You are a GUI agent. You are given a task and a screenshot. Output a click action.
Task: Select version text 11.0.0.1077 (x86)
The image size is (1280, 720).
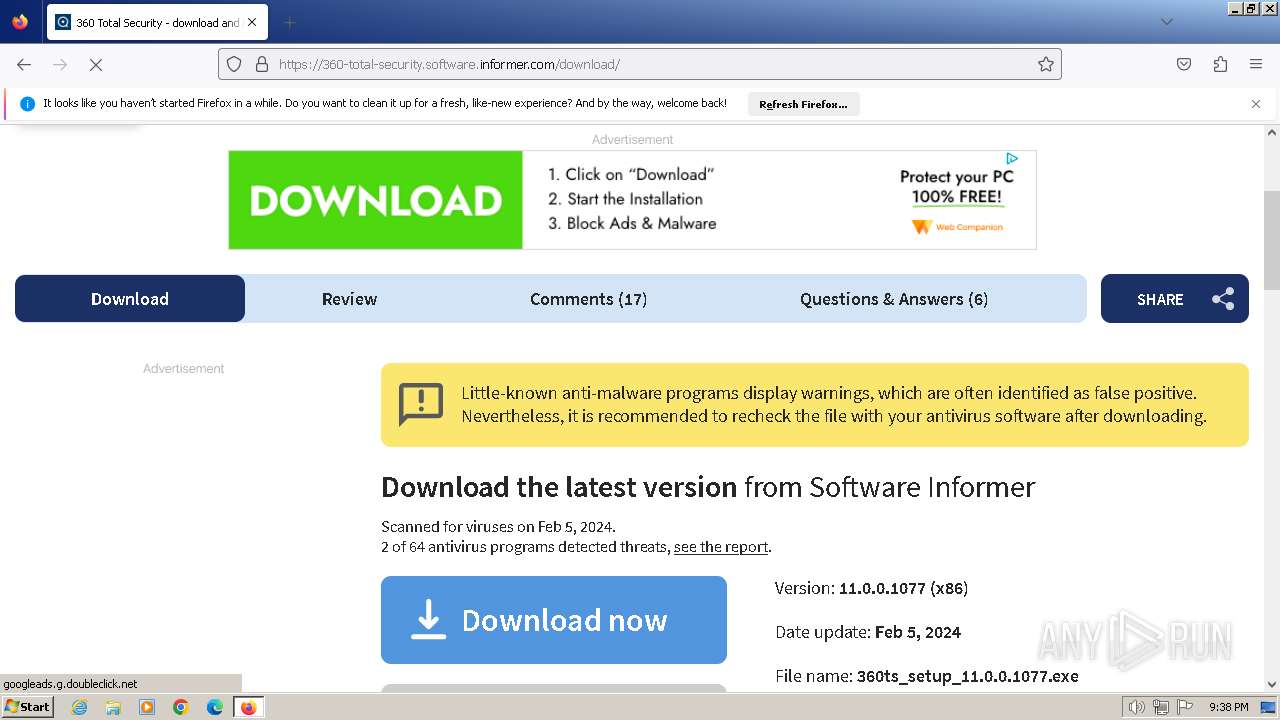(903, 588)
